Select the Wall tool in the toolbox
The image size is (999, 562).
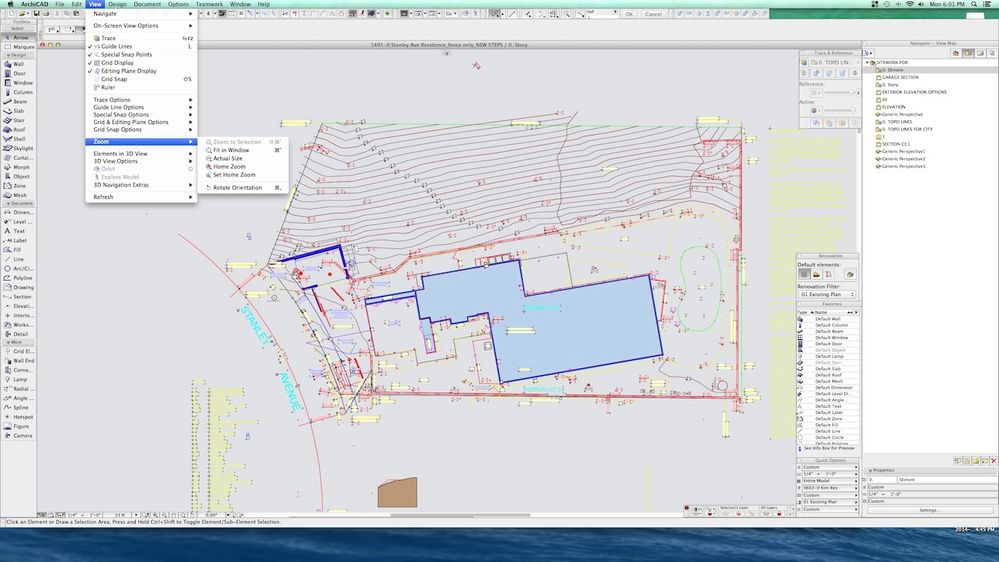coord(18,64)
